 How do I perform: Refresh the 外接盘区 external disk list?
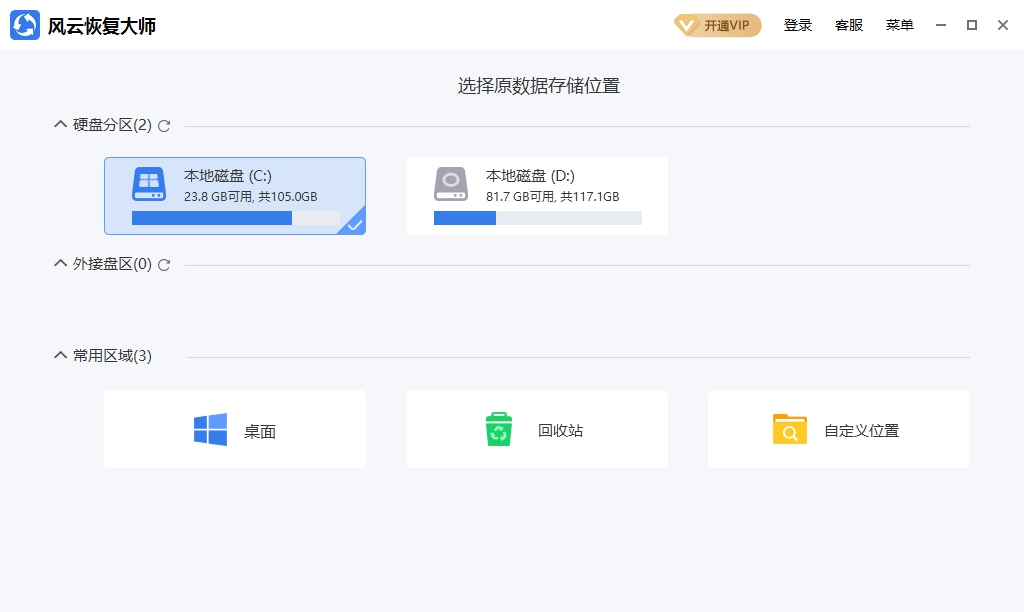(x=164, y=265)
